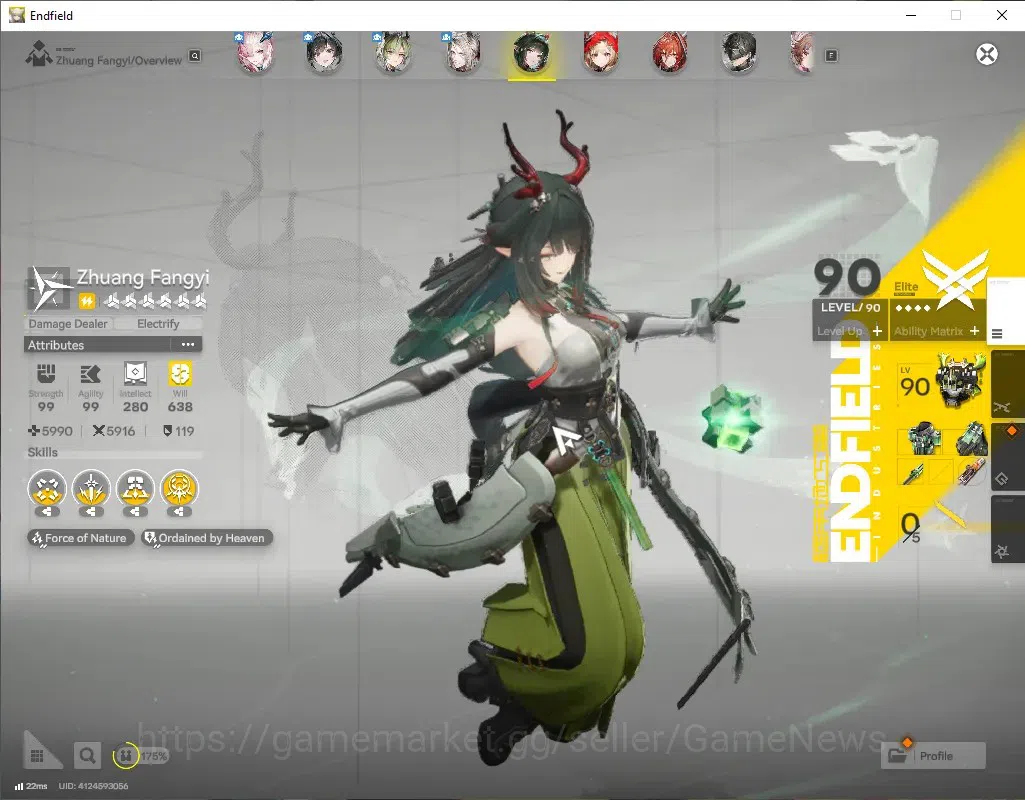Open the grid menu icon bottom-left

click(38, 754)
